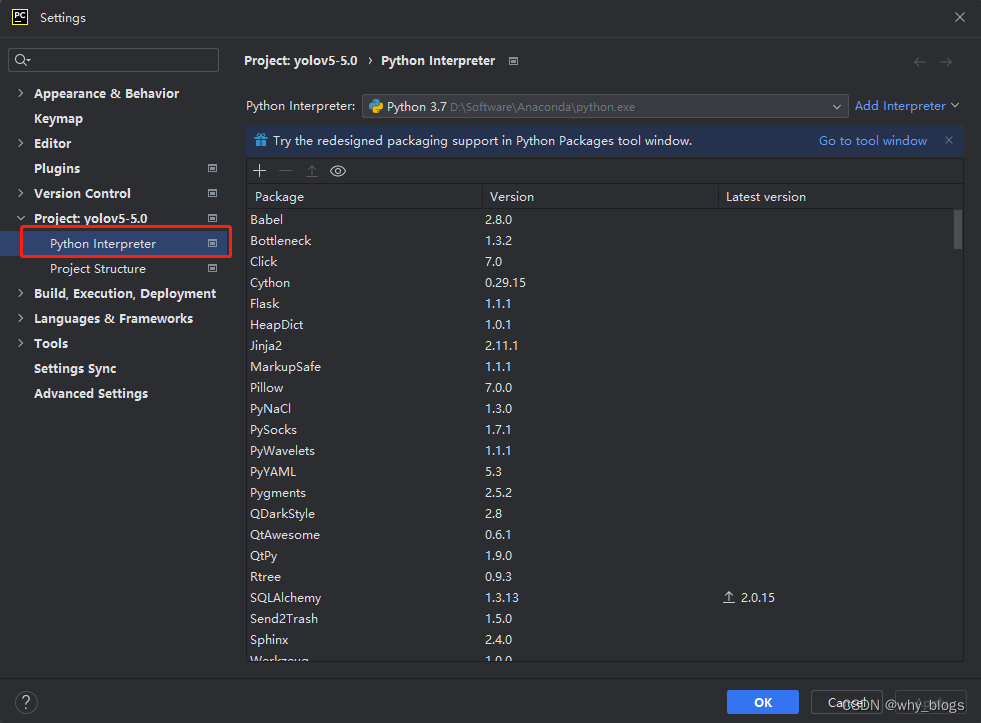Viewport: 981px width, 723px height.
Task: Click the back navigation arrow
Action: [920, 62]
